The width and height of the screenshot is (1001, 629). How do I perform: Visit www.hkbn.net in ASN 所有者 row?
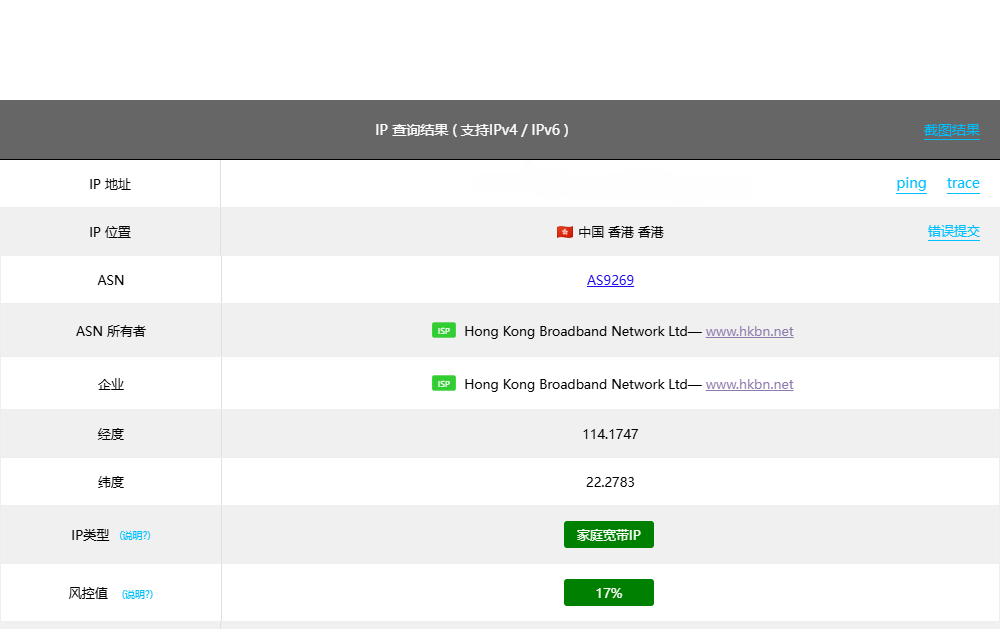click(x=749, y=331)
